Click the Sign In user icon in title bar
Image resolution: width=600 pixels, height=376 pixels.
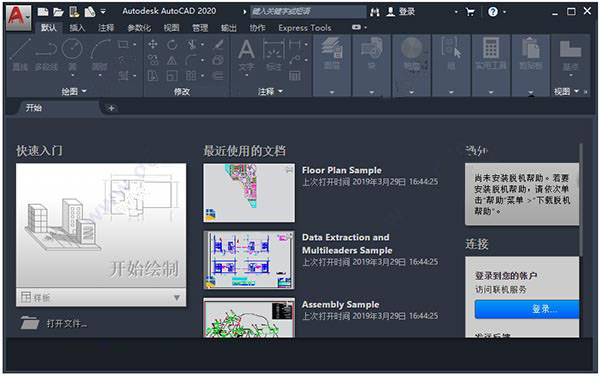pyautogui.click(x=390, y=12)
